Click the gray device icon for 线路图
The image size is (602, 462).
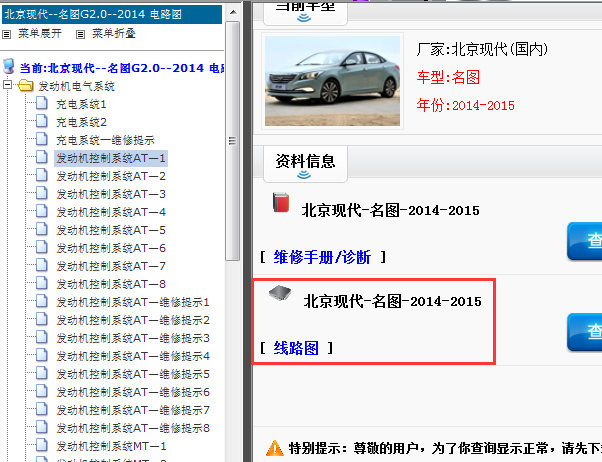[280, 293]
